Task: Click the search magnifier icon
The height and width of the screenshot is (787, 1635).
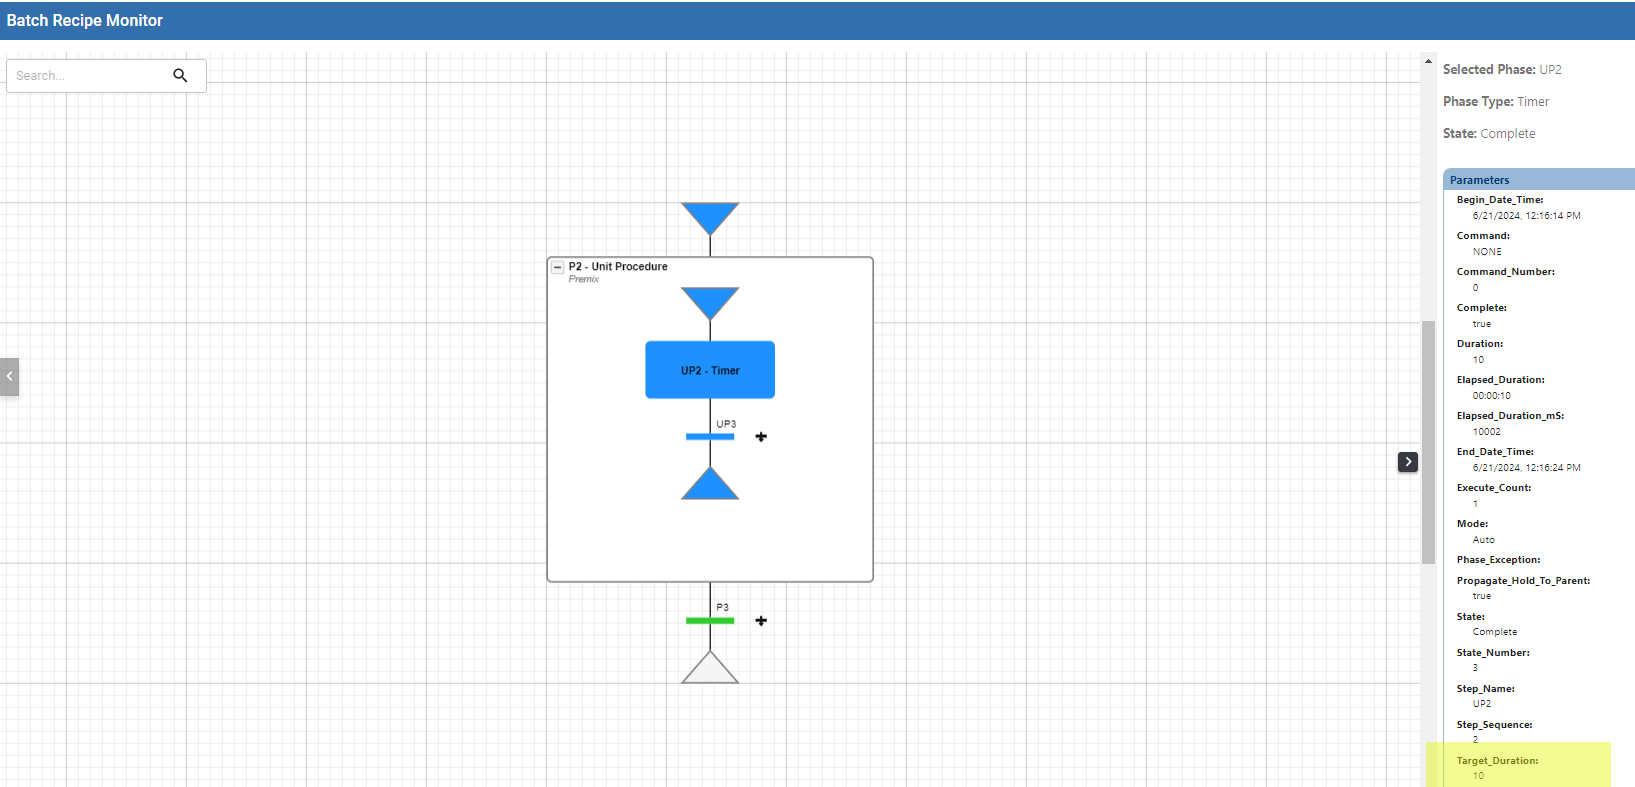Action: 180,75
